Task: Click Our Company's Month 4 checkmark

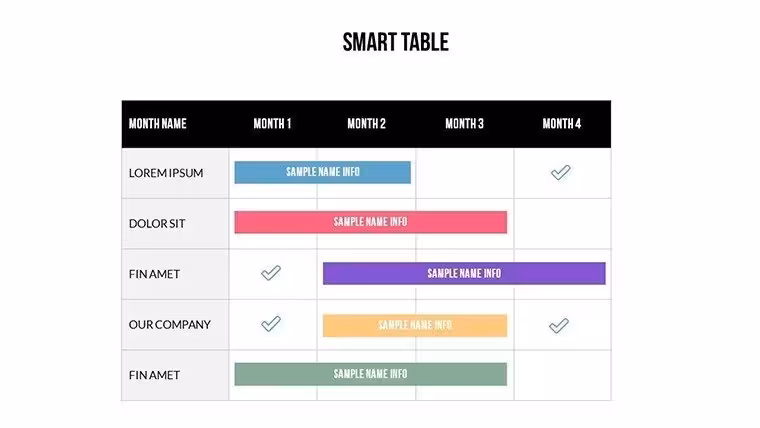Action: tap(559, 326)
